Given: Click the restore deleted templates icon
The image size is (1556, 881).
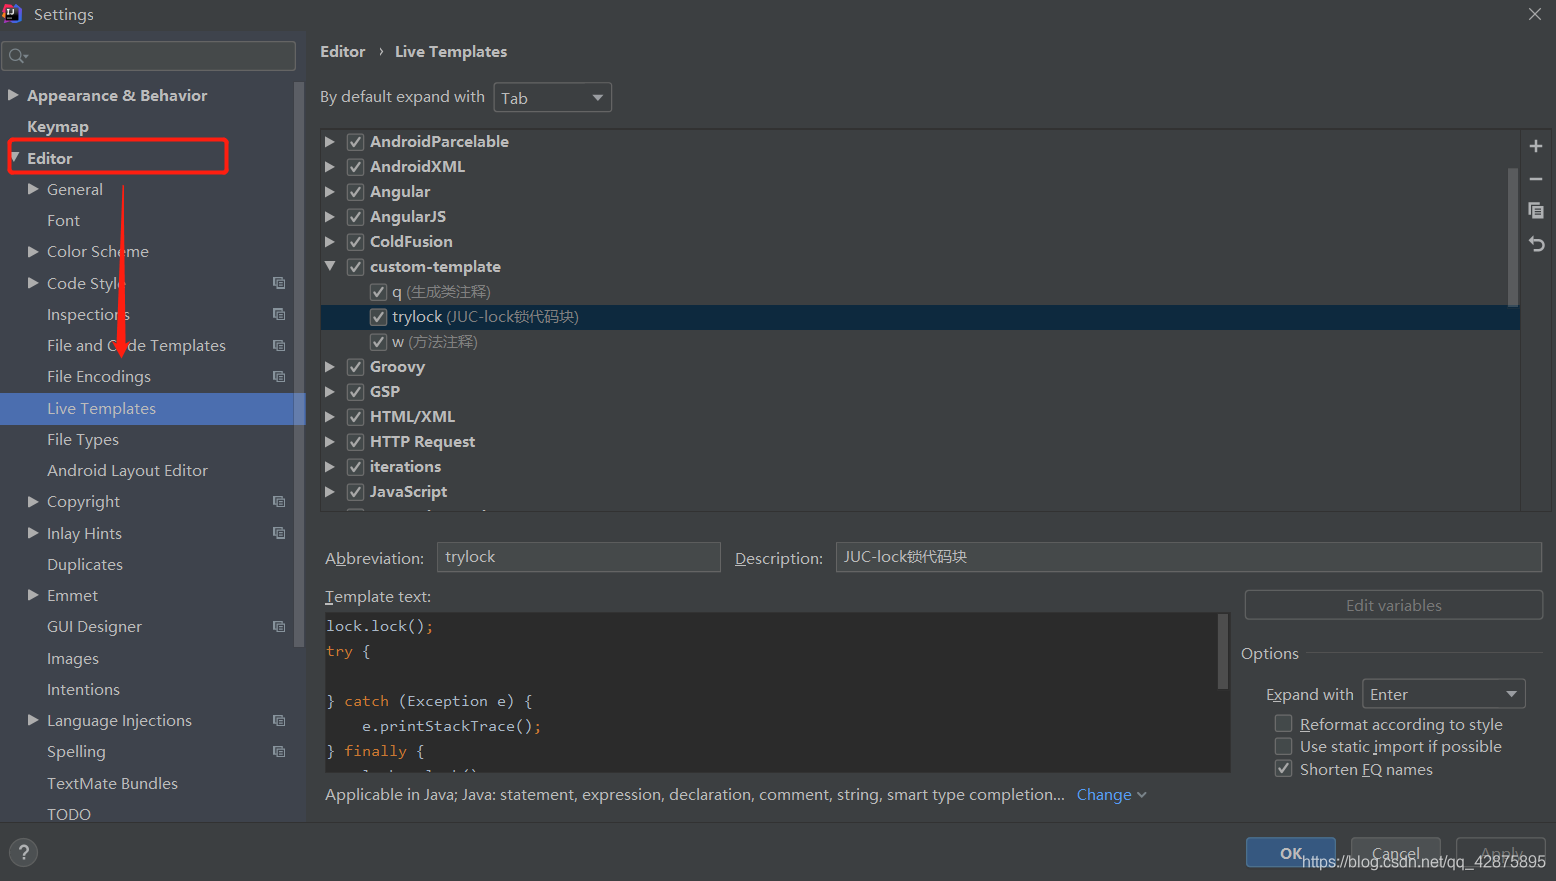Looking at the screenshot, I should point(1536,244).
